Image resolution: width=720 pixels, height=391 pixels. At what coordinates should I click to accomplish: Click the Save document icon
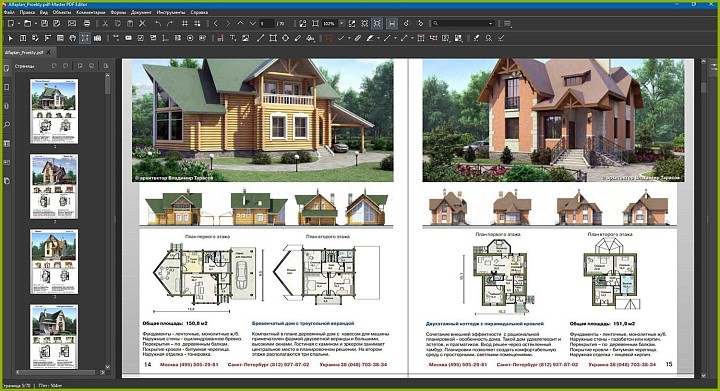[44, 23]
